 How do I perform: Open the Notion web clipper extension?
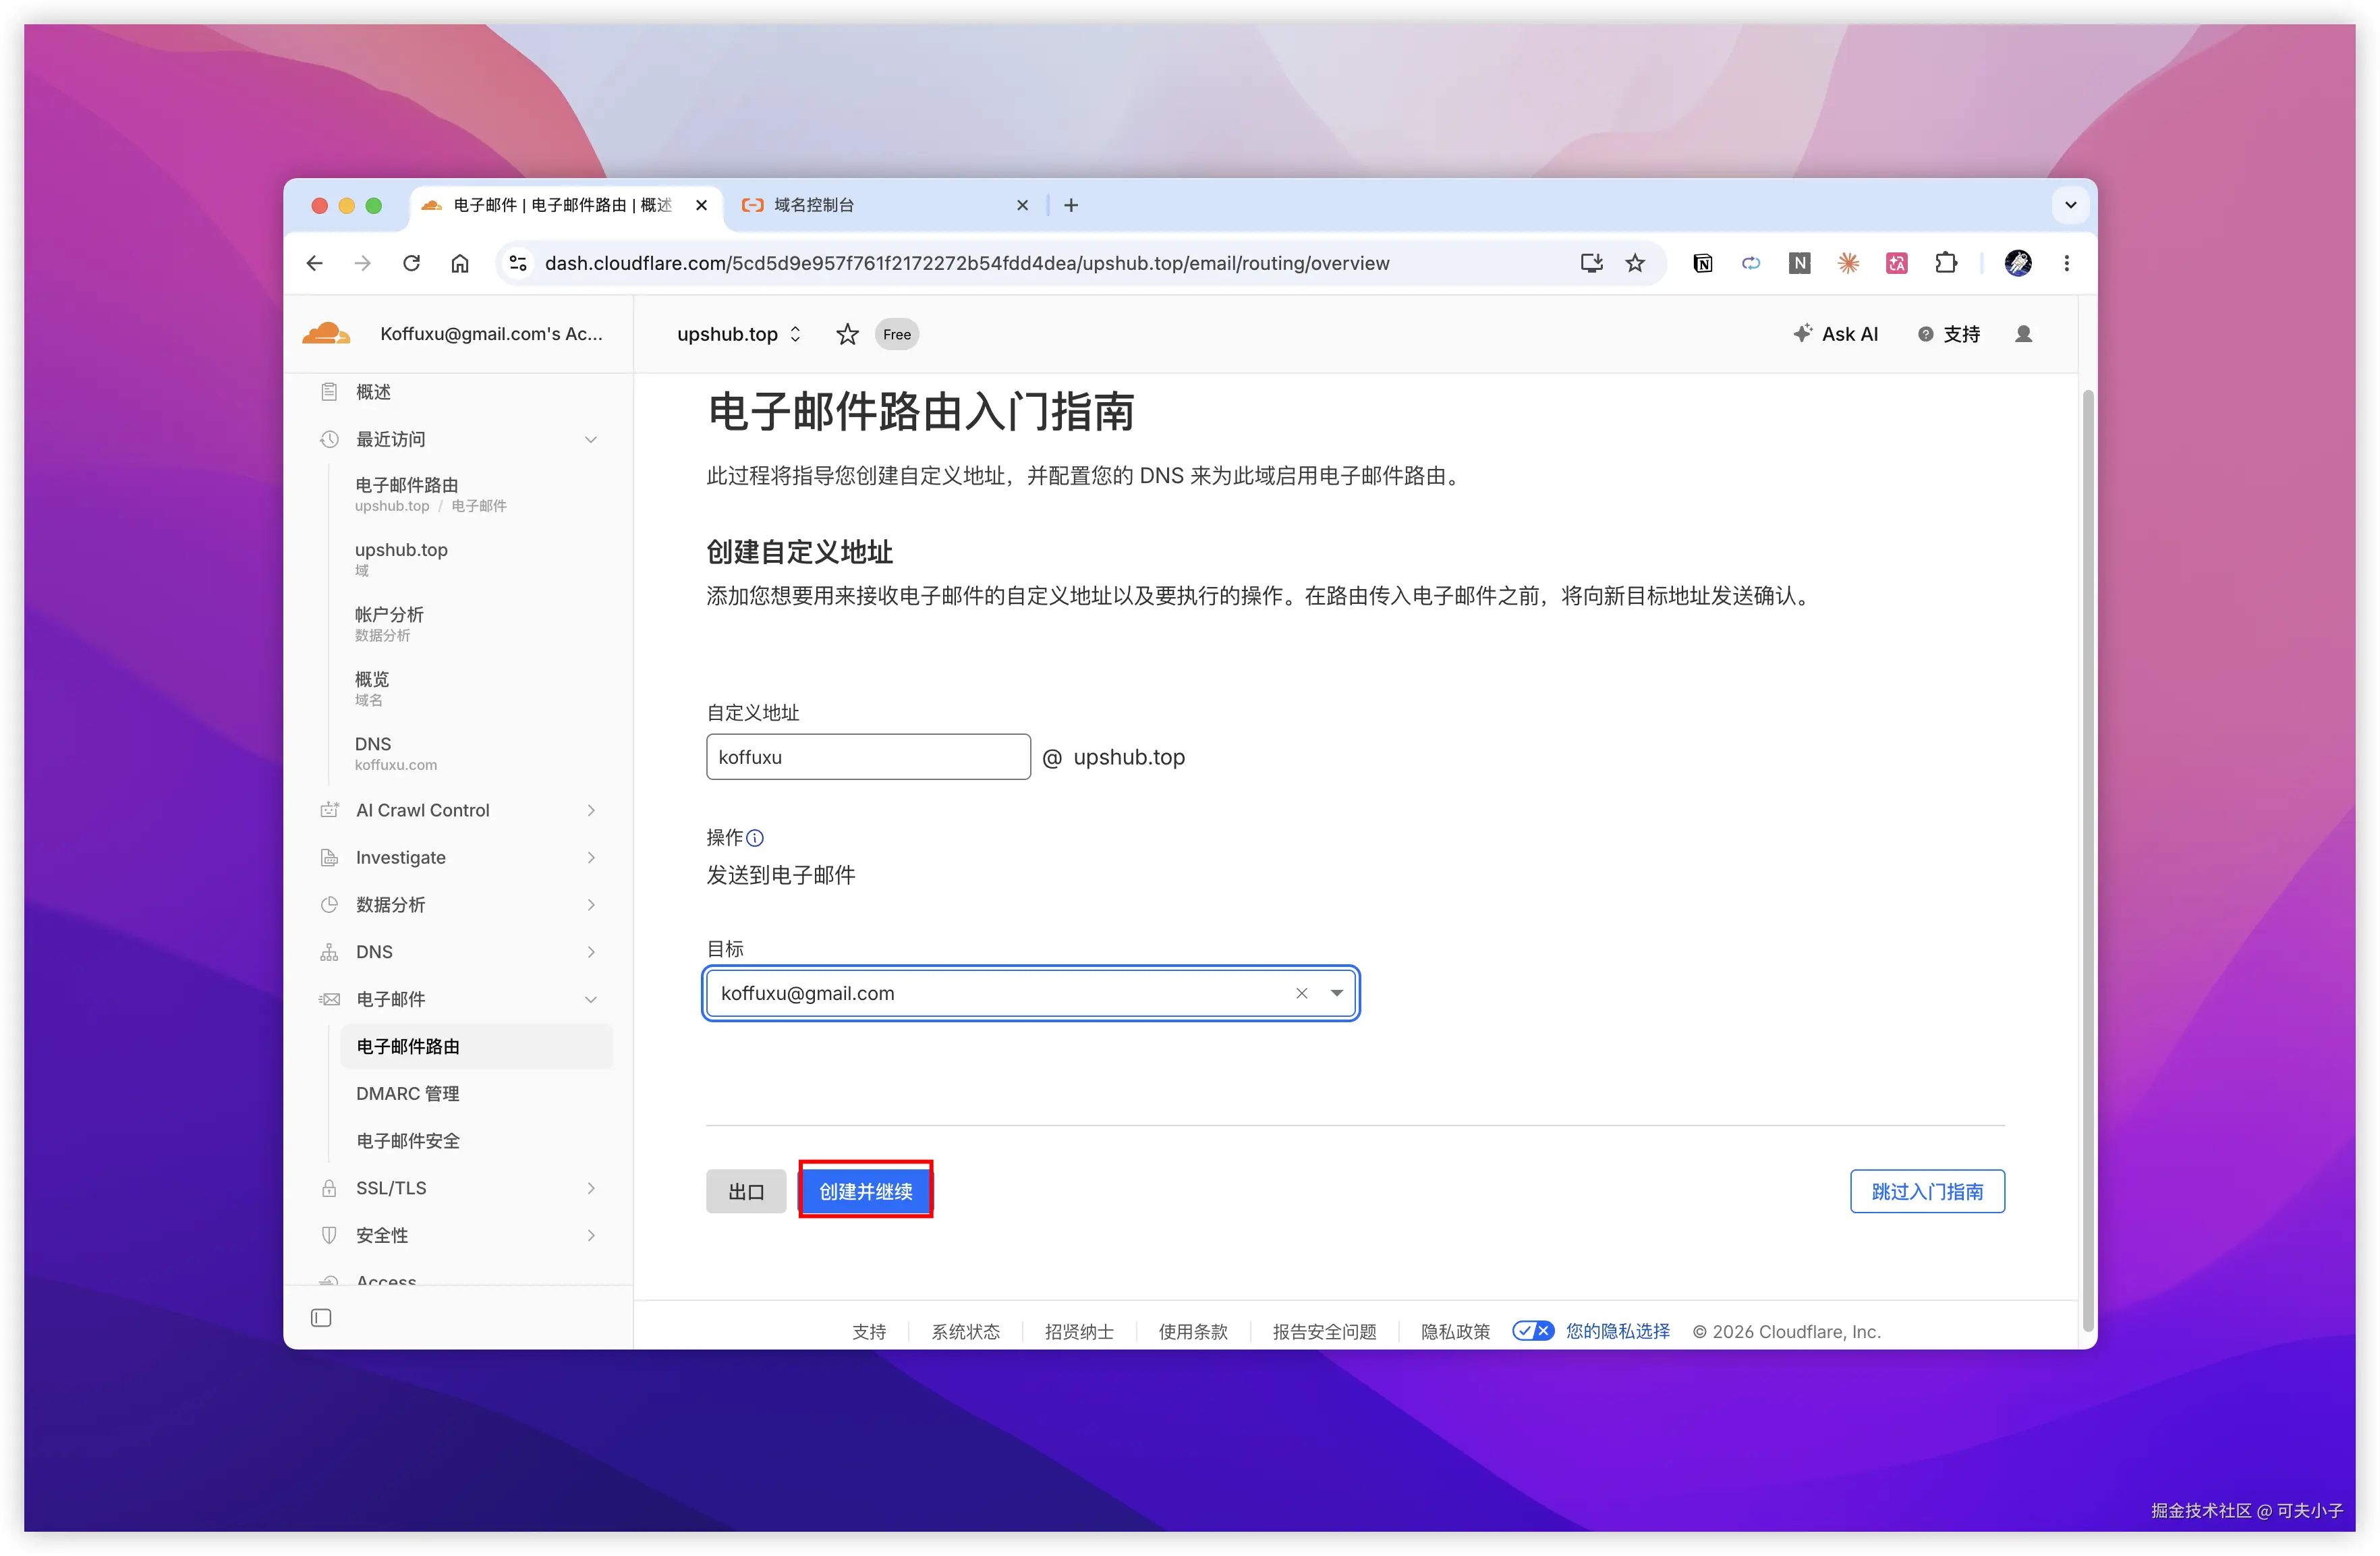[x=1703, y=263]
